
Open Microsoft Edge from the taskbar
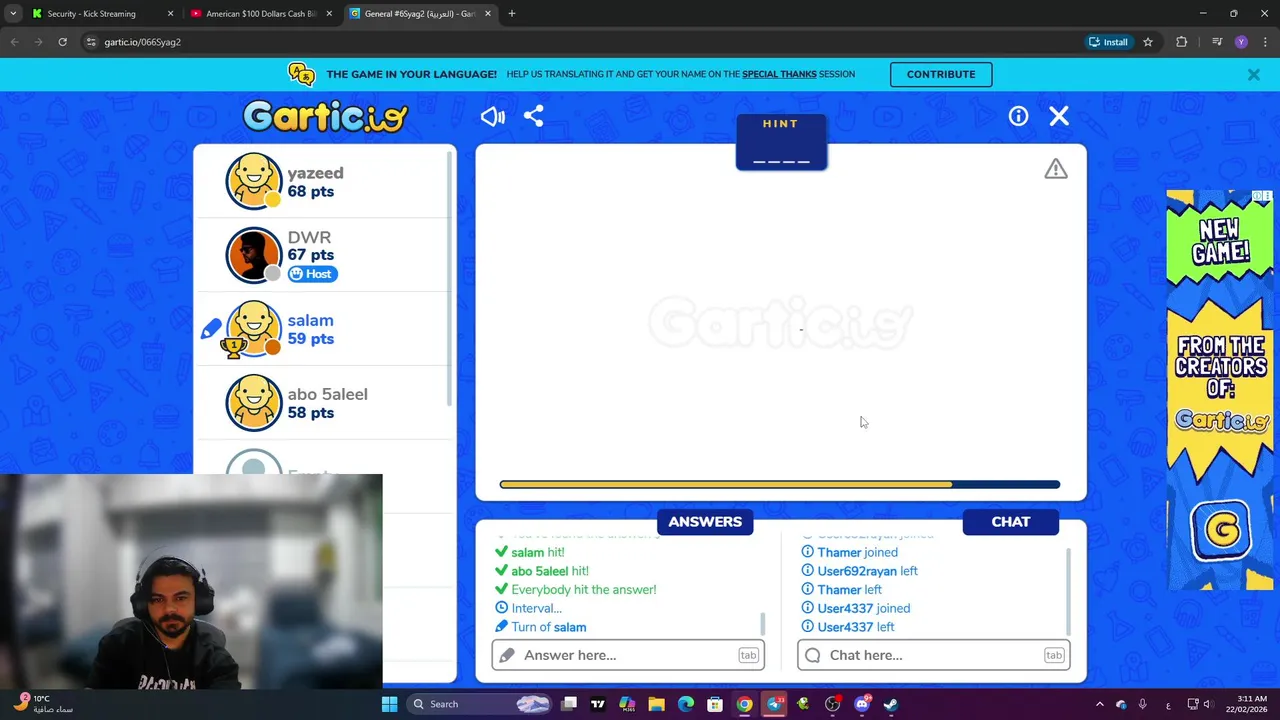coord(686,704)
